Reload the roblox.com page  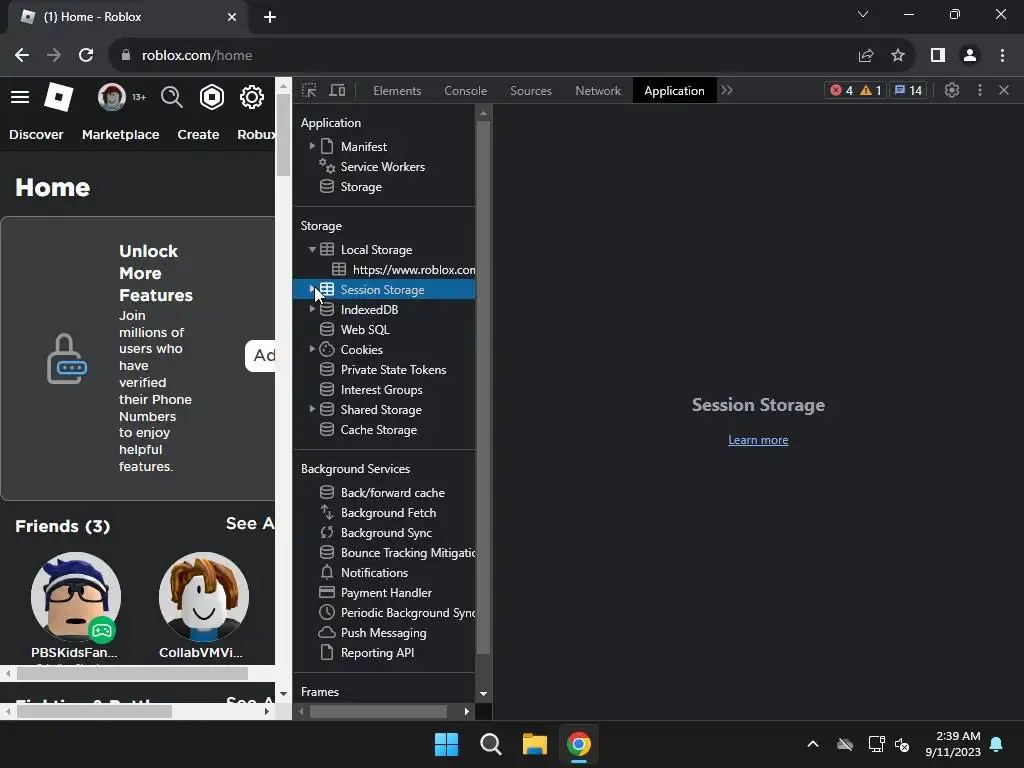point(86,56)
